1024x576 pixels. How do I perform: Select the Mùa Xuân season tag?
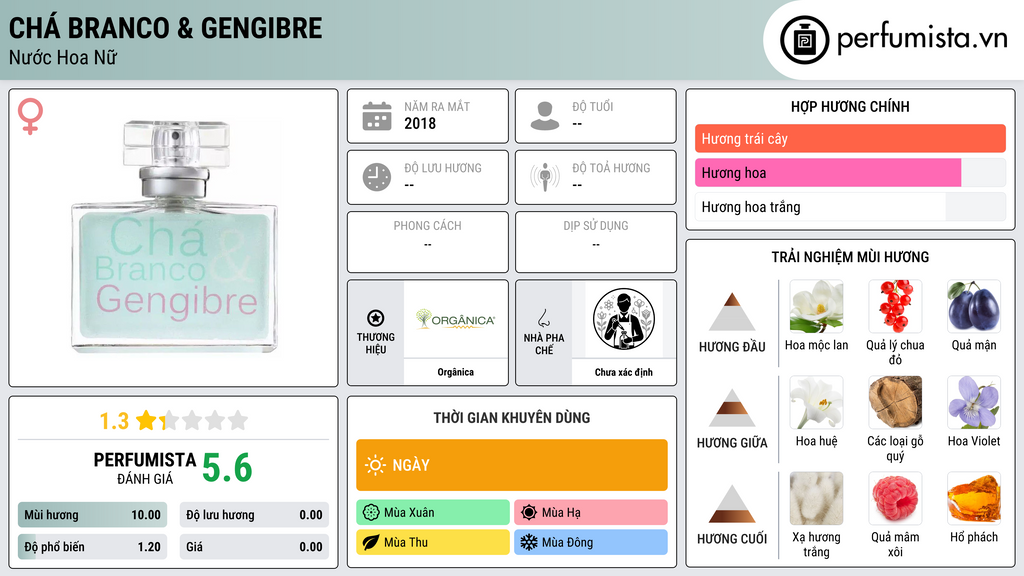pyautogui.click(x=433, y=512)
